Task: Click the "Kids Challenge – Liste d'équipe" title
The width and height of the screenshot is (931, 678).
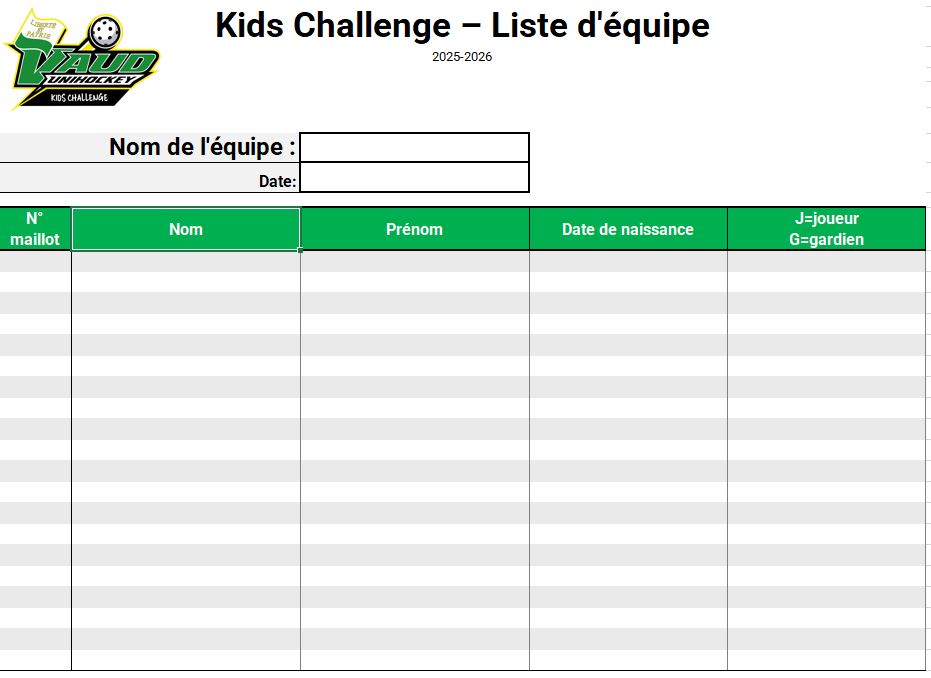Action: [x=462, y=26]
